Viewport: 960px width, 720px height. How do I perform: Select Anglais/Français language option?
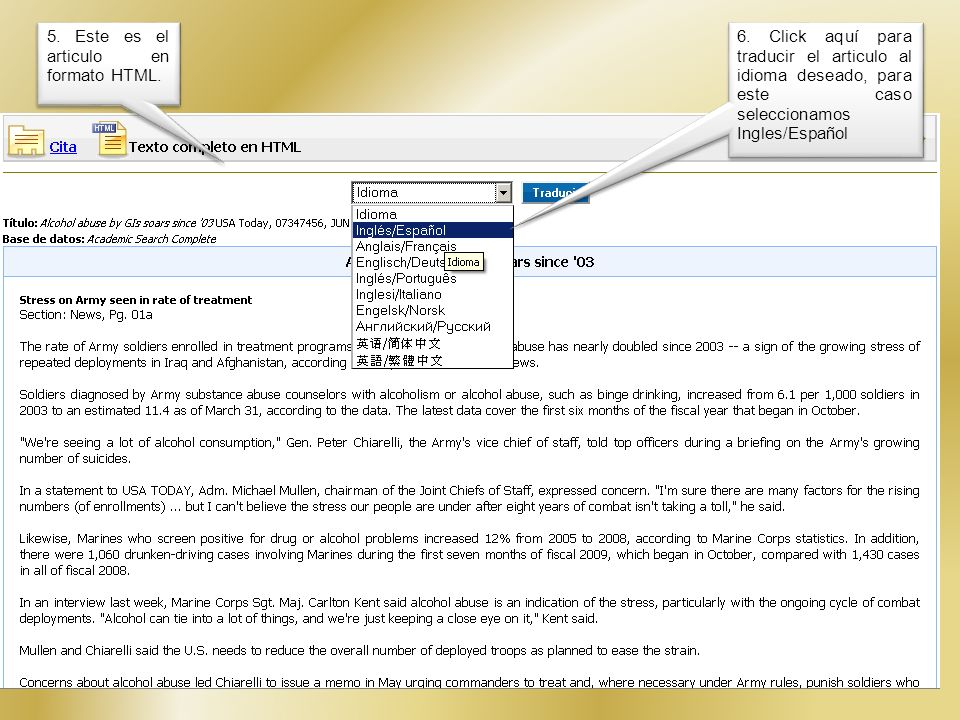pos(433,246)
